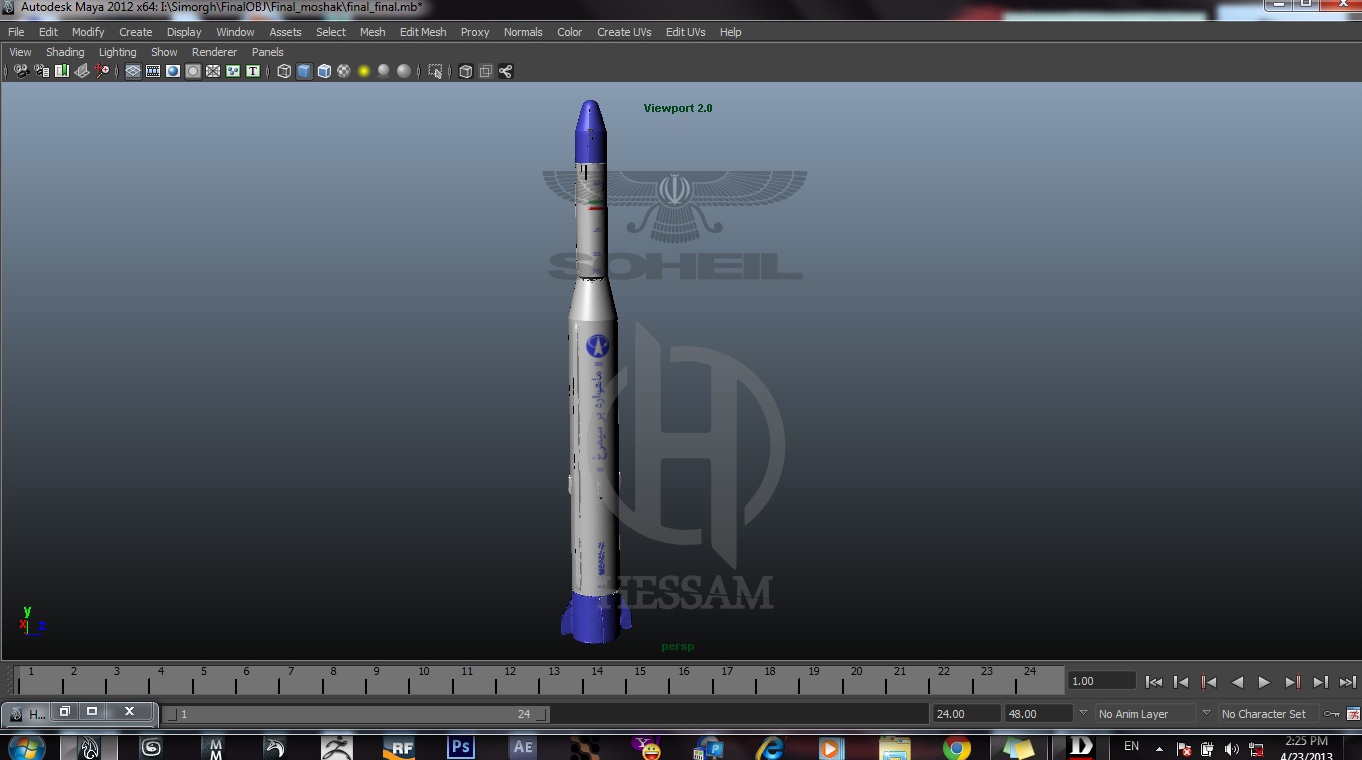Open the Edit Mesh menu
The width and height of the screenshot is (1362, 760).
point(423,32)
